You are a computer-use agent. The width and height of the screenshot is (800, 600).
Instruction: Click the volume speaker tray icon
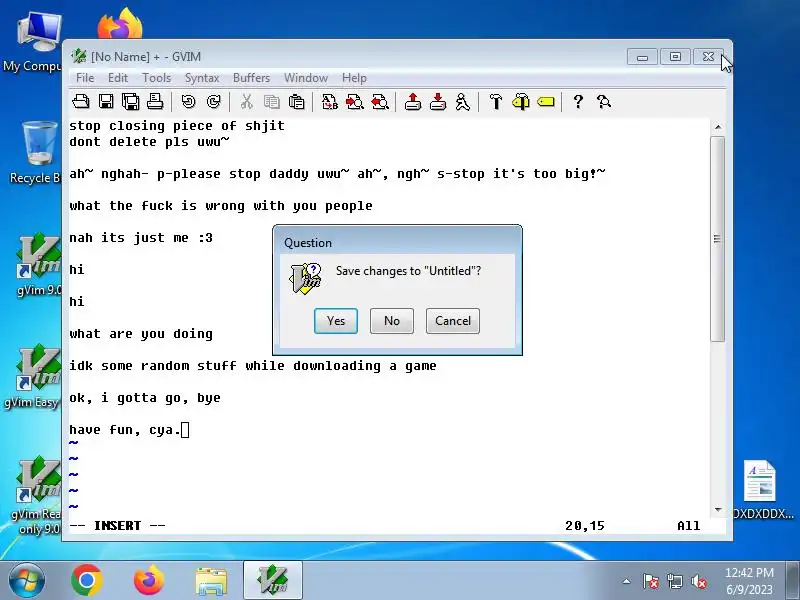tap(698, 581)
